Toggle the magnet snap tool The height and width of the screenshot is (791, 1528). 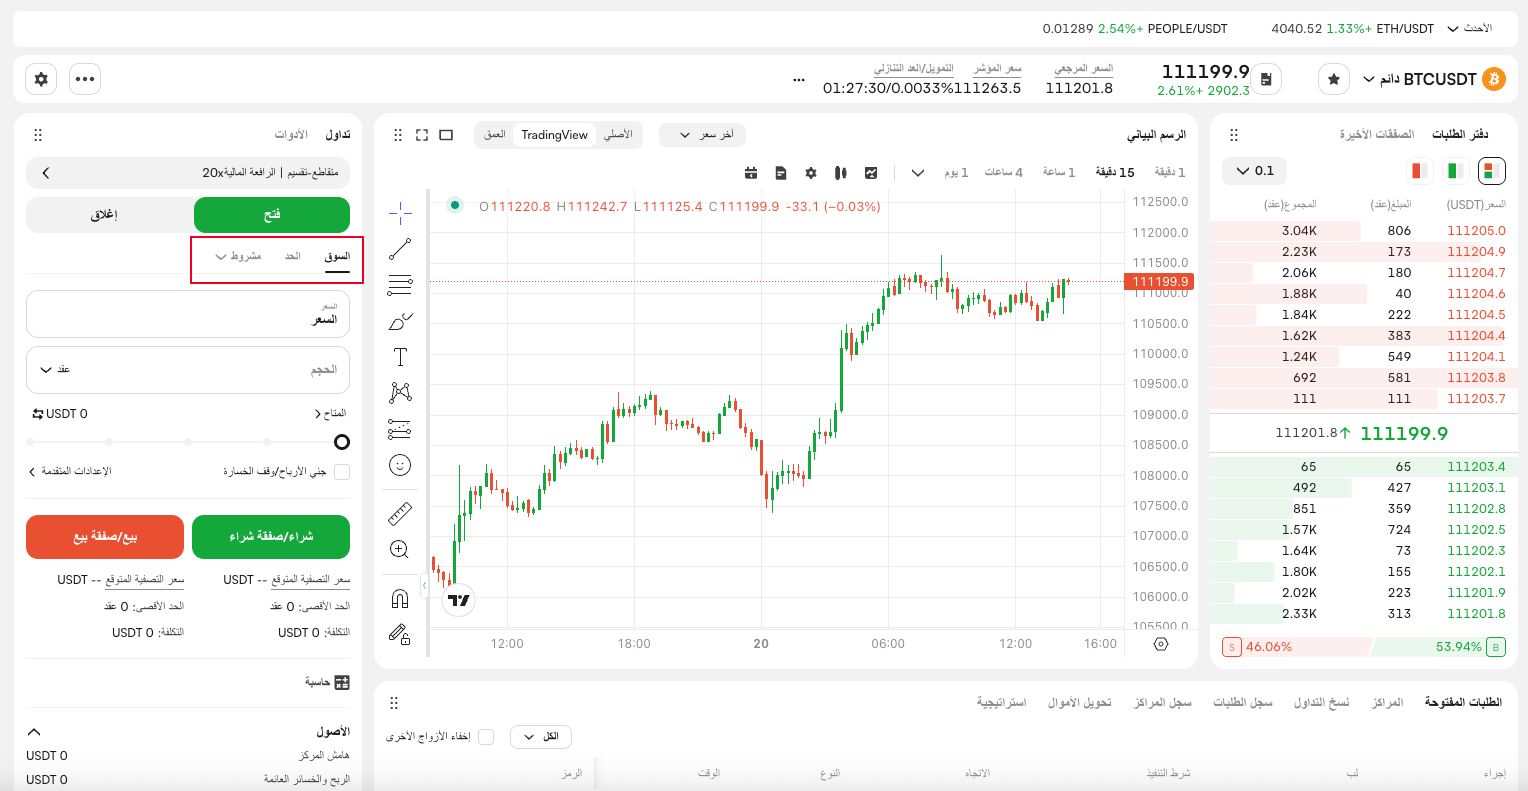tap(400, 599)
